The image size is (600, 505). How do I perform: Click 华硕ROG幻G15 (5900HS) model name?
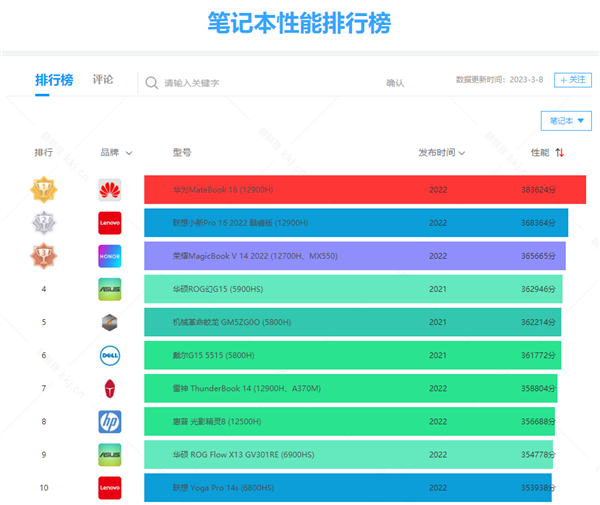pyautogui.click(x=218, y=289)
